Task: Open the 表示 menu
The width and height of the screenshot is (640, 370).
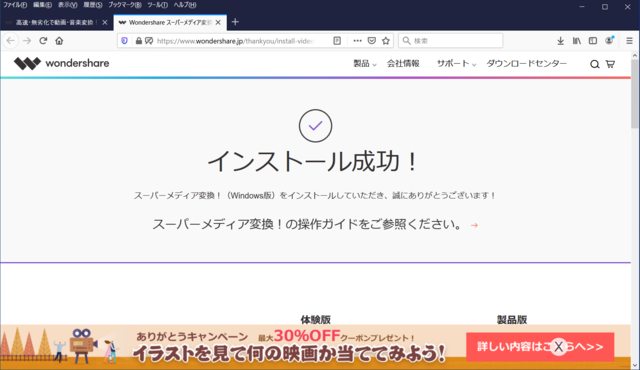Action: pyautogui.click(x=67, y=5)
